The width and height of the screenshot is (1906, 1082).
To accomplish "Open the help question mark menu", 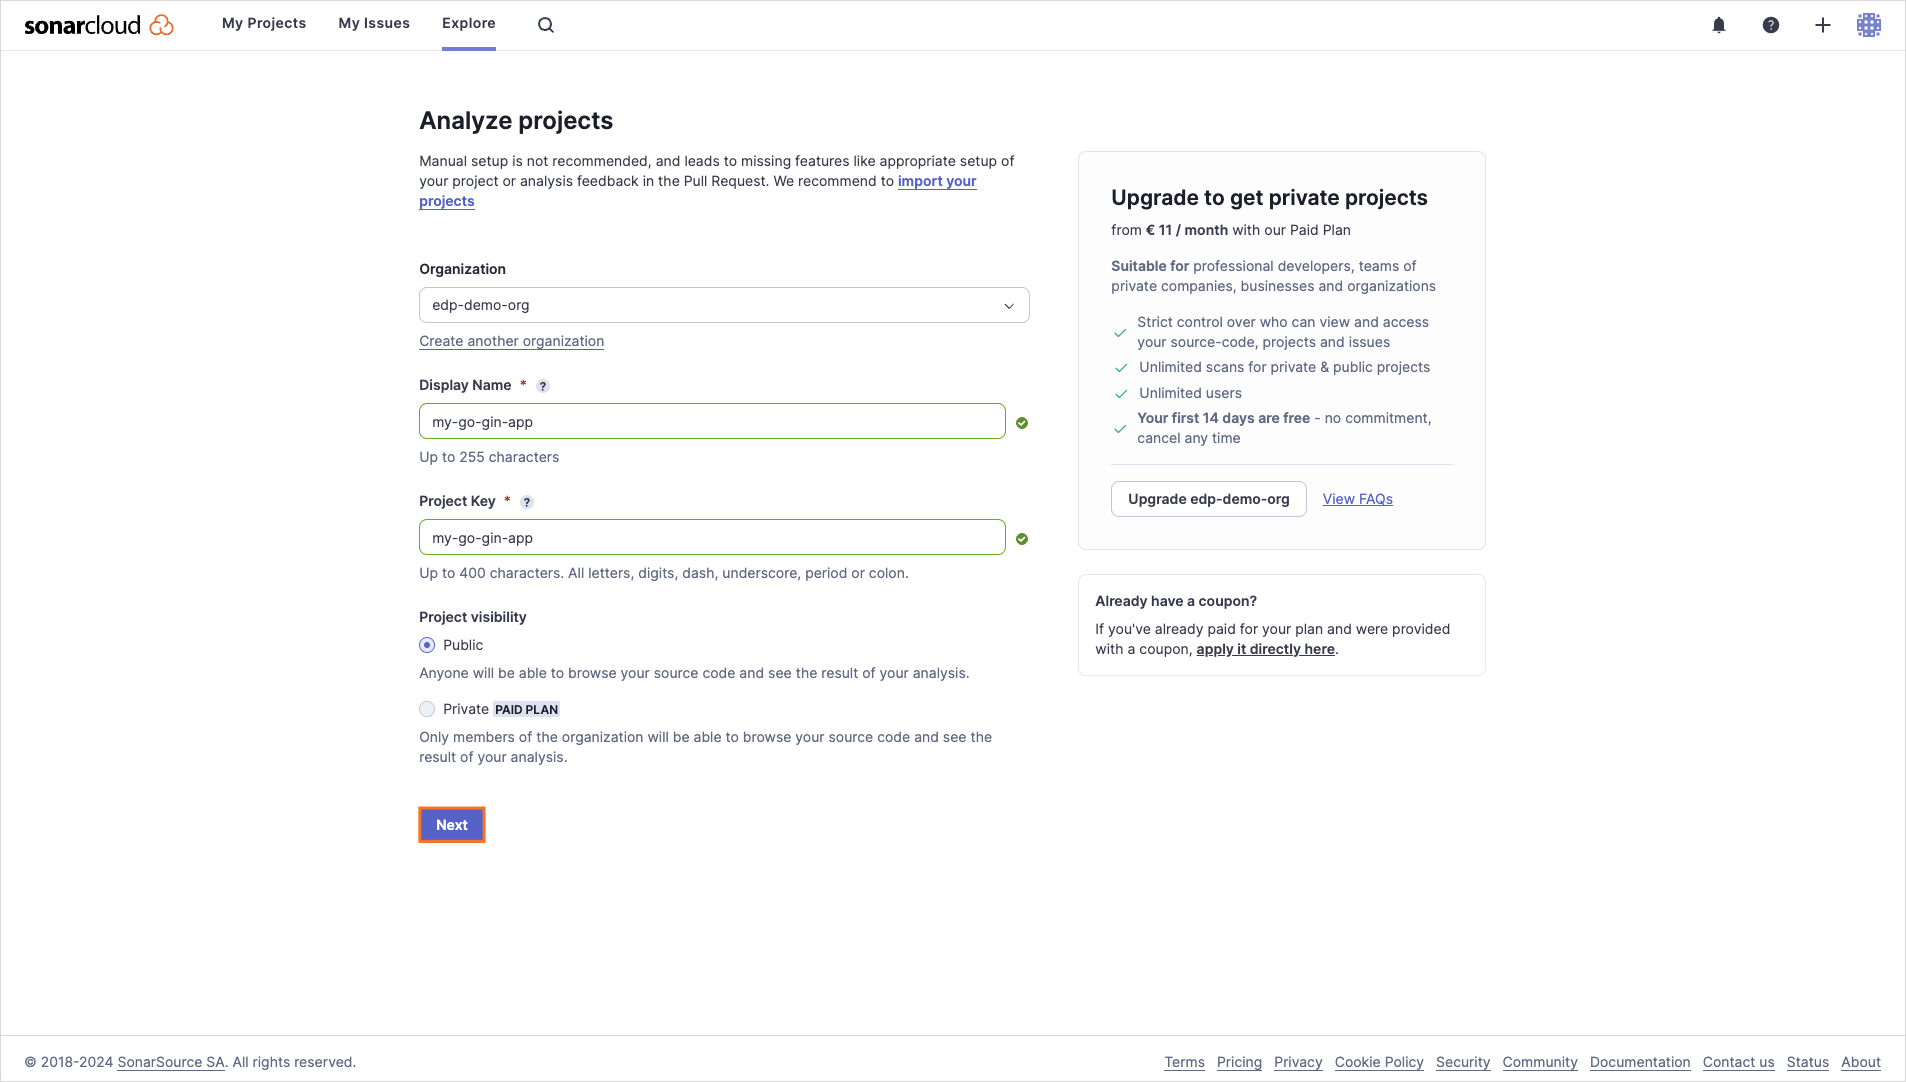I will pos(1771,25).
